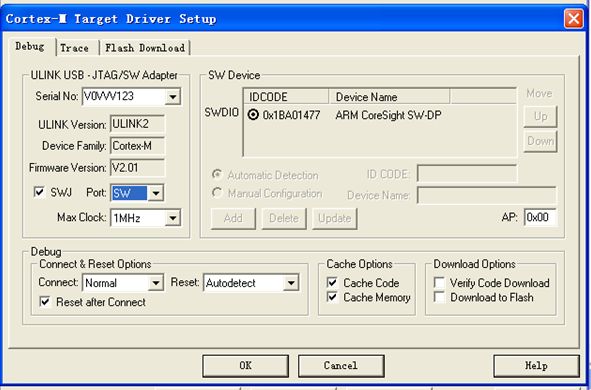Viewport: 591px width, 390px height.
Task: Open the Flash Download tab
Action: 145,48
